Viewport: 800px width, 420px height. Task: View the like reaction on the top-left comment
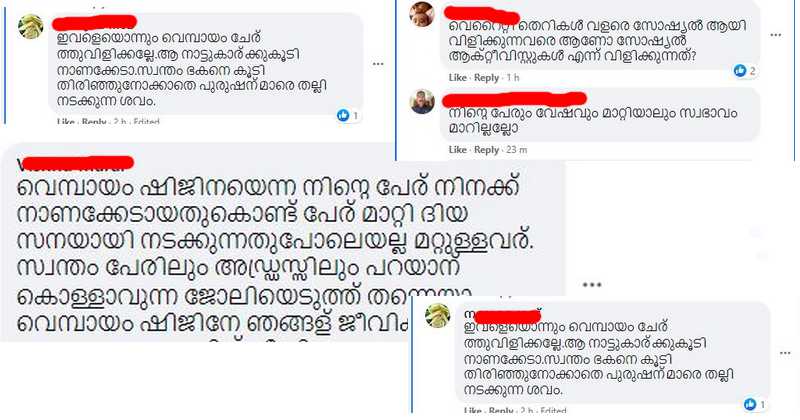point(348,116)
